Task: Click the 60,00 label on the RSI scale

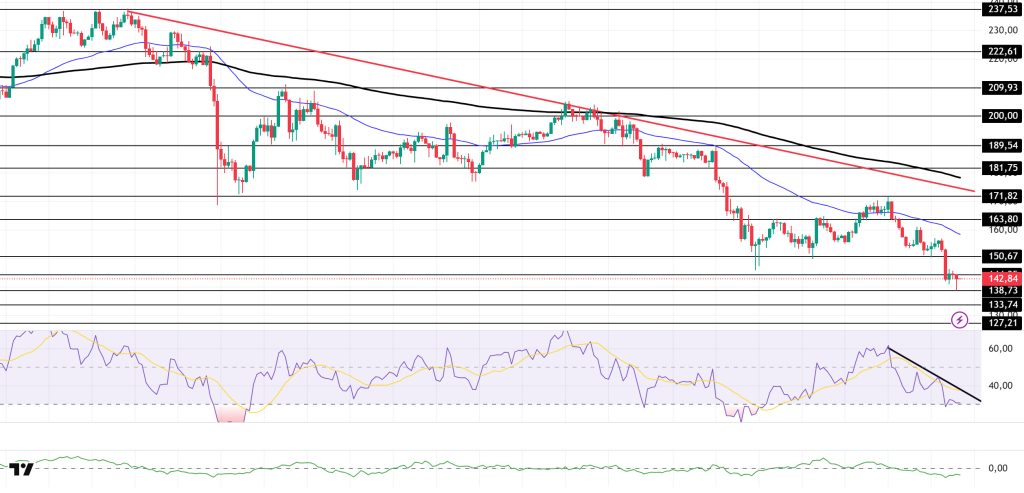Action: [1000, 349]
